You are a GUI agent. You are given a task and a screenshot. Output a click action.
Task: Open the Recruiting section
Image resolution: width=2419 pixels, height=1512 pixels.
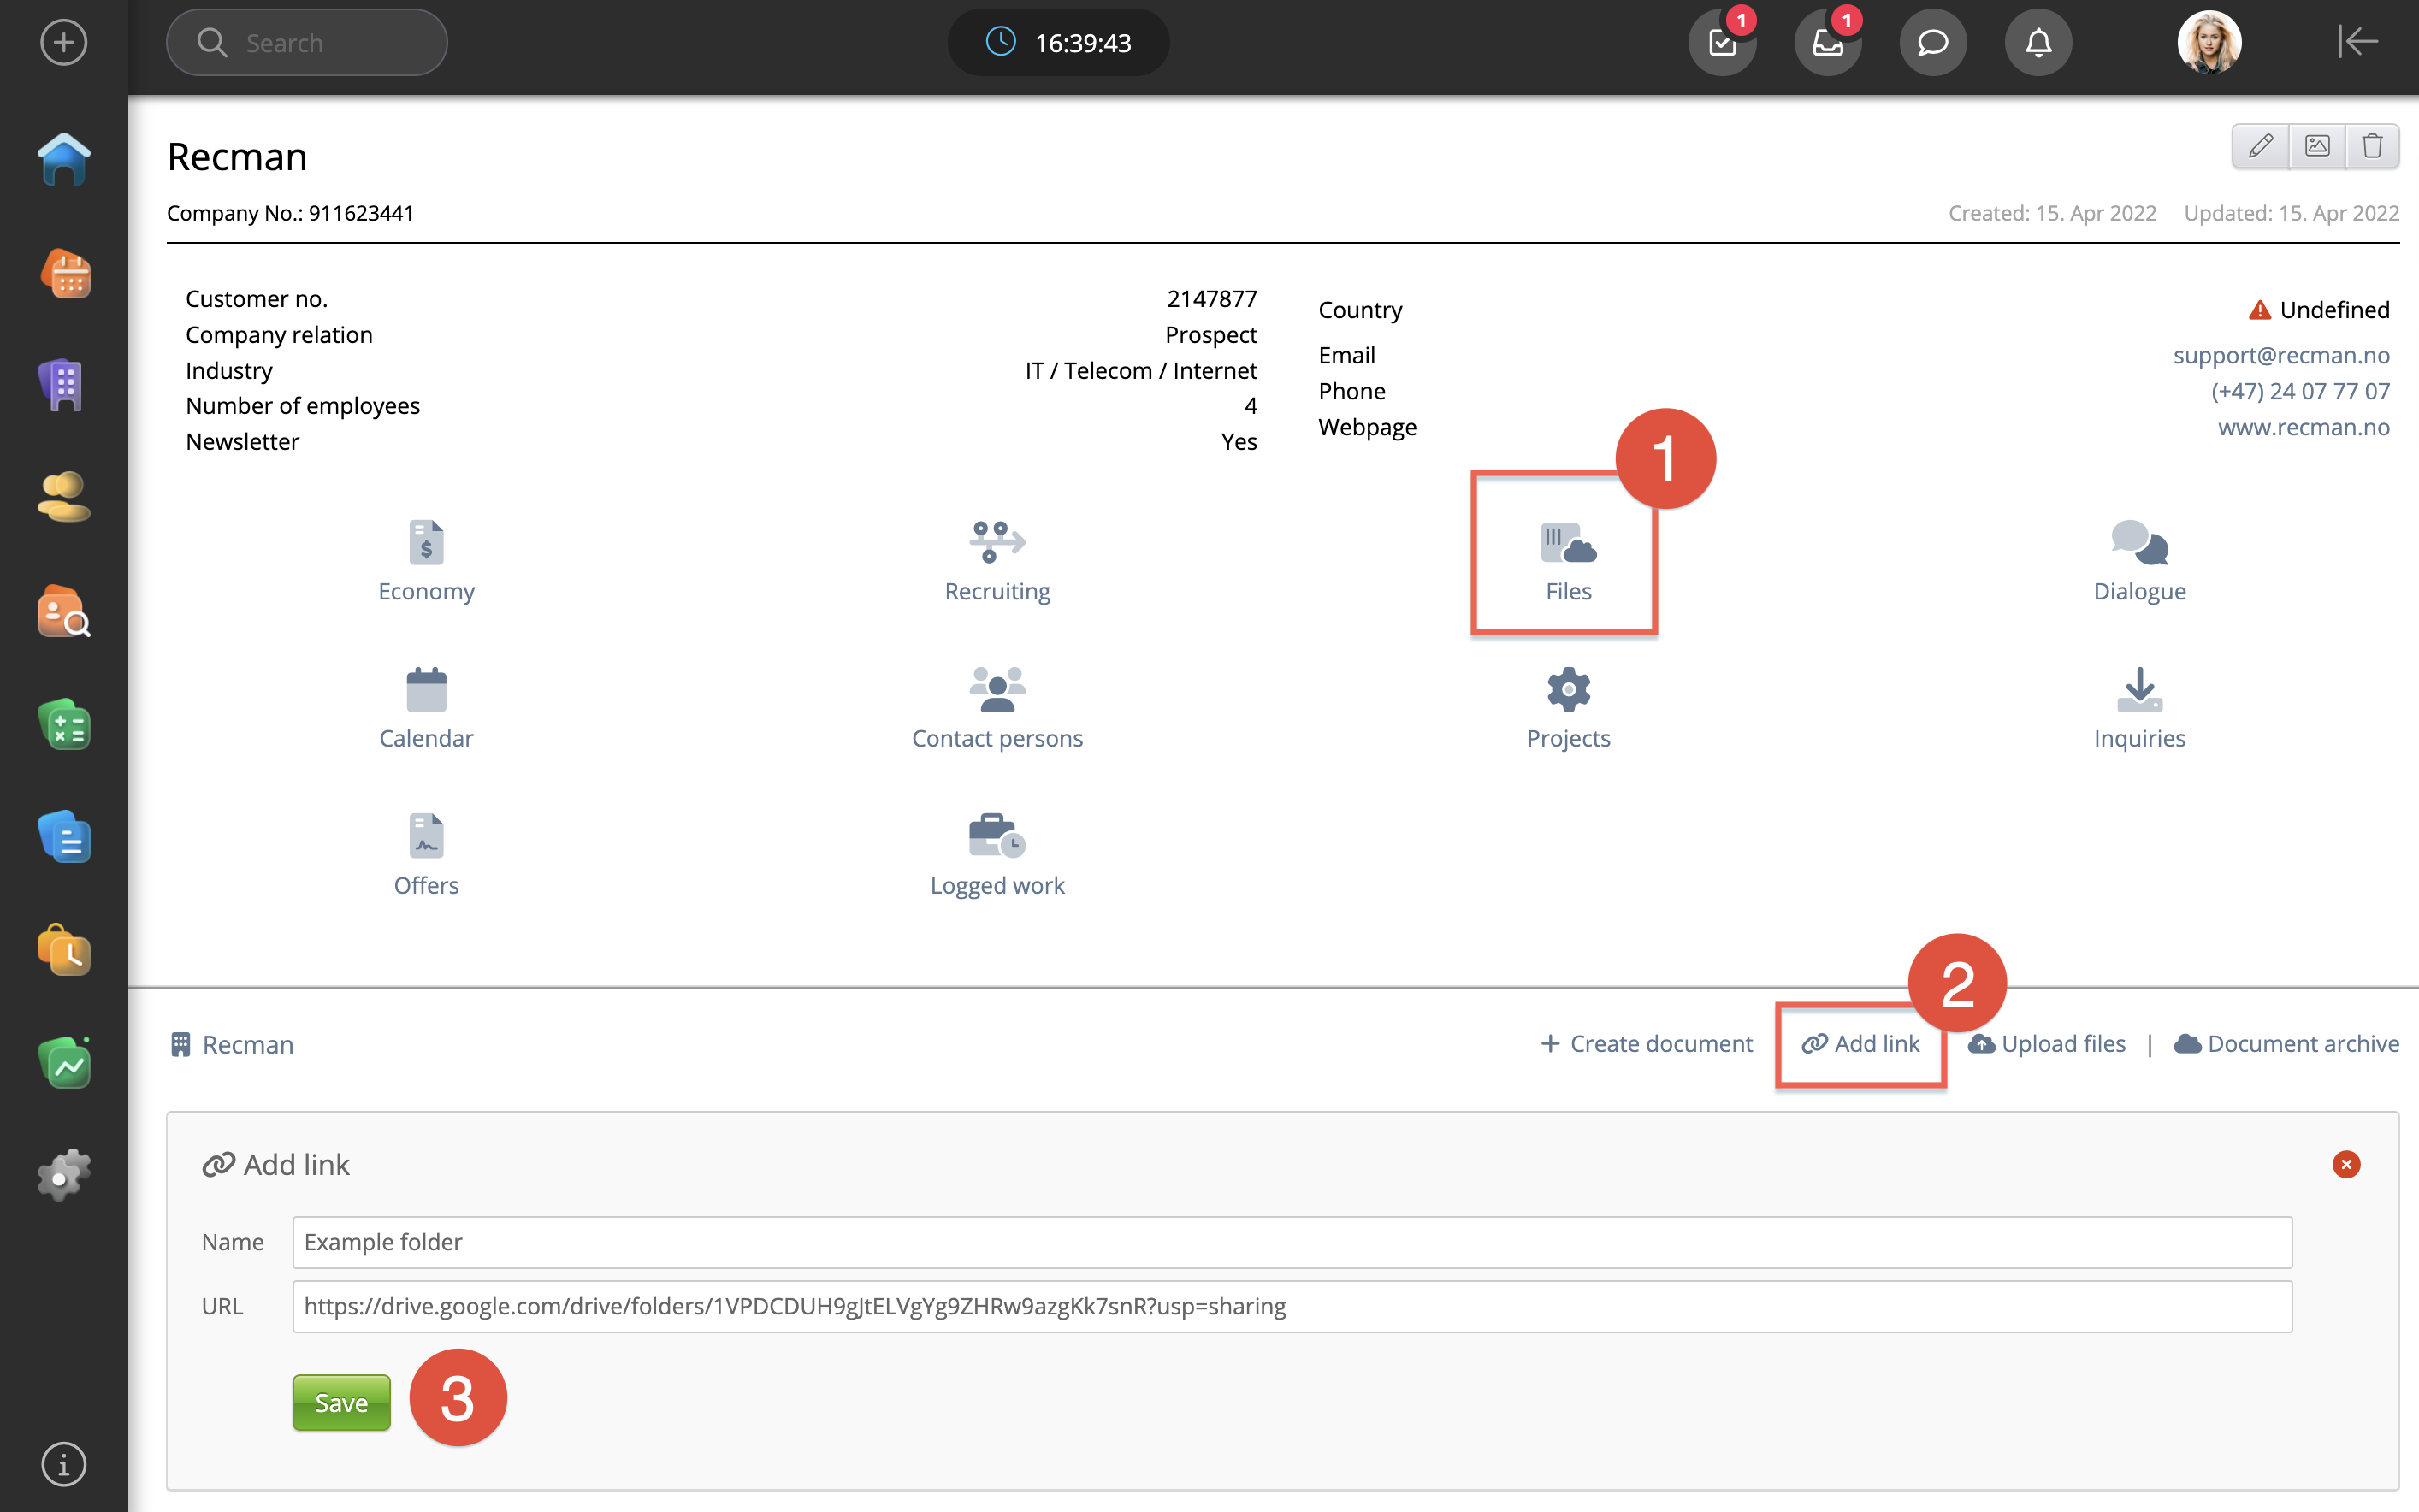(x=997, y=561)
